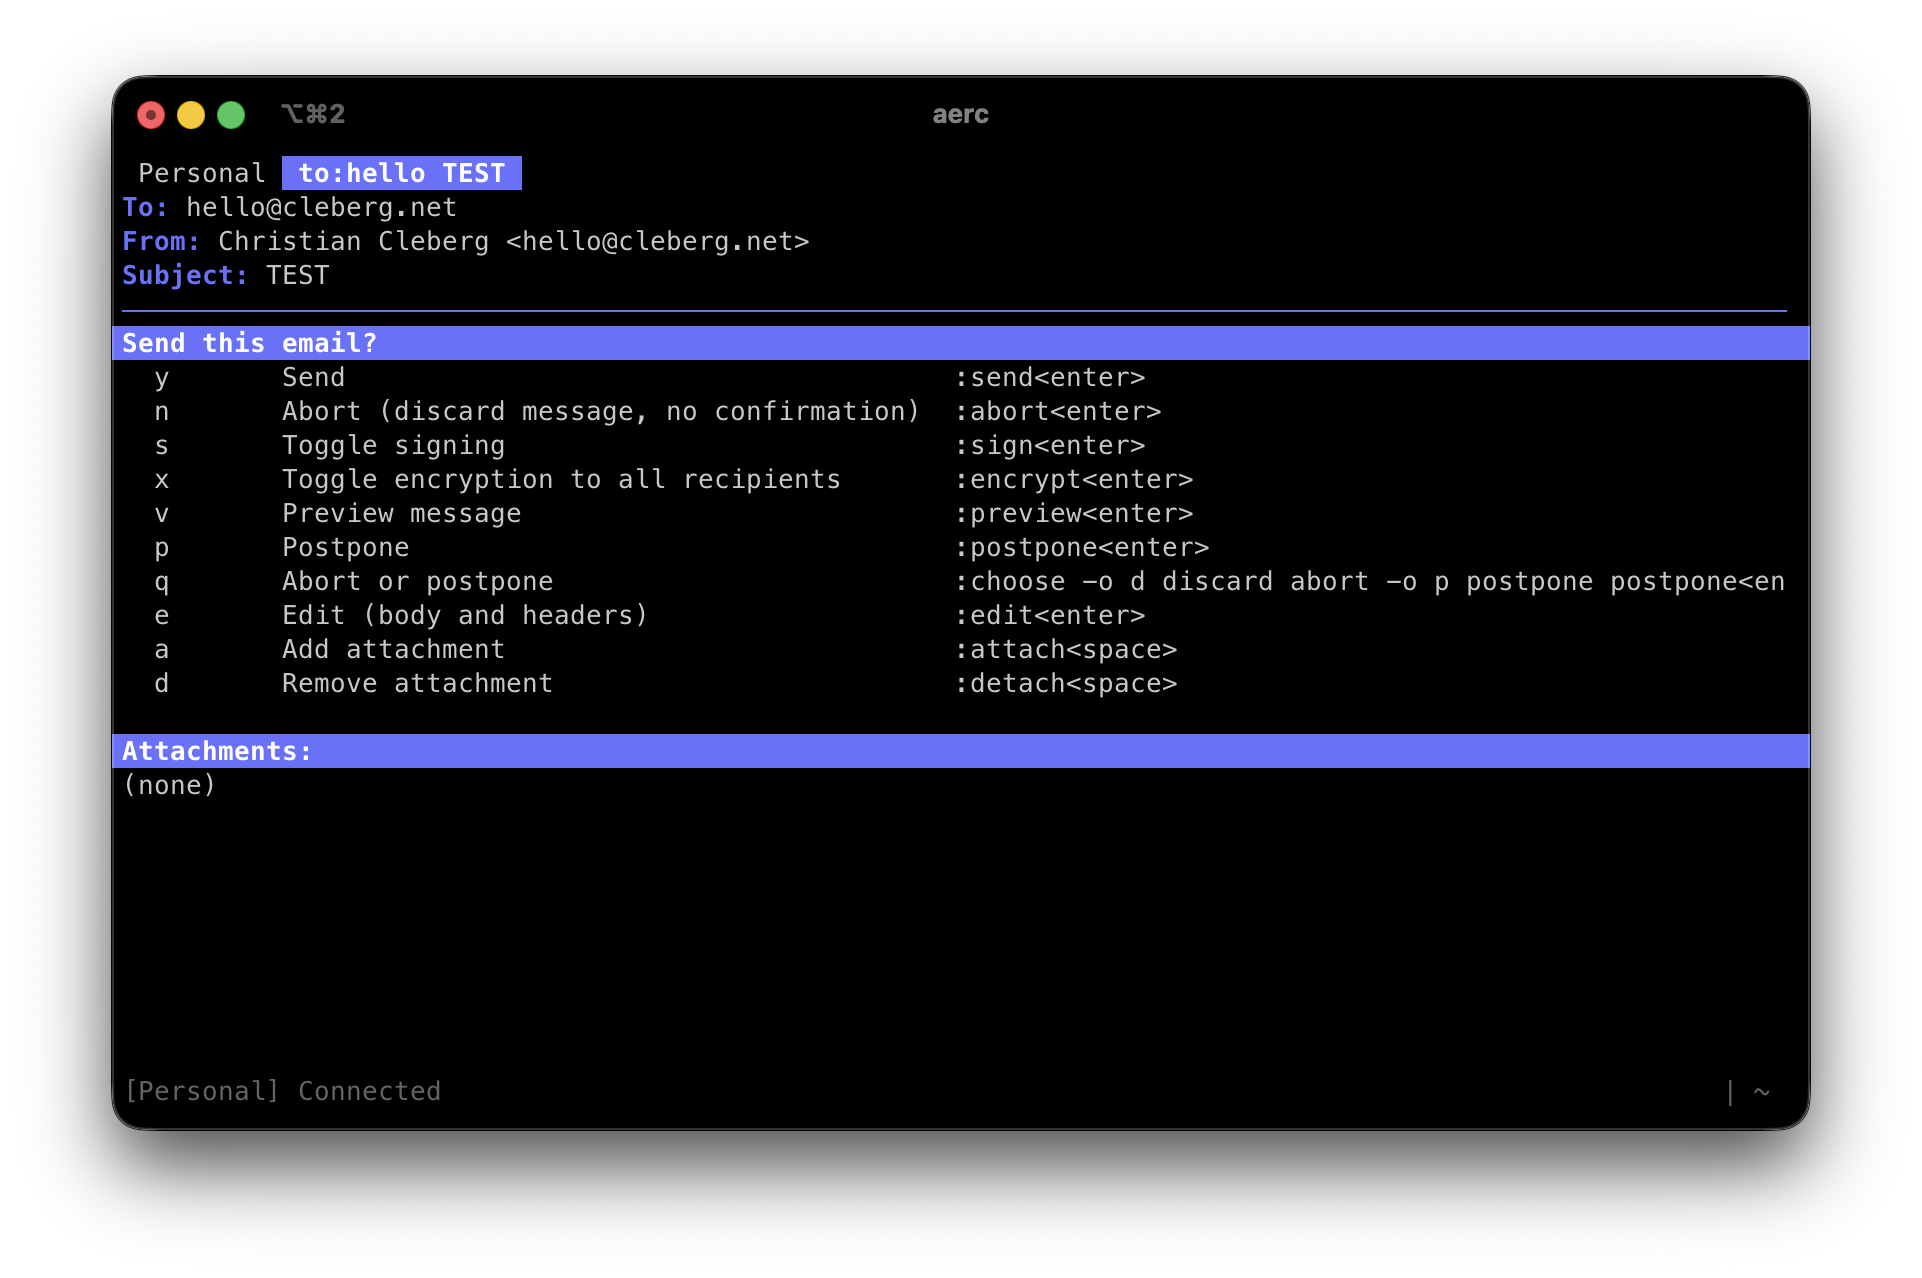Select Remove attachment
Screen dimensions: 1922x1278
pyautogui.click(x=416, y=683)
